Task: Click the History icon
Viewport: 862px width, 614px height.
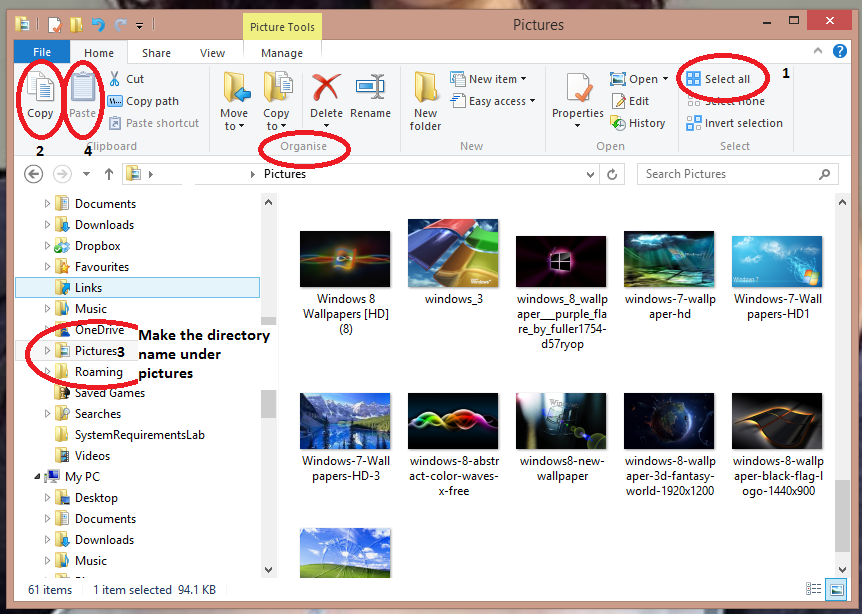Action: click(x=639, y=122)
